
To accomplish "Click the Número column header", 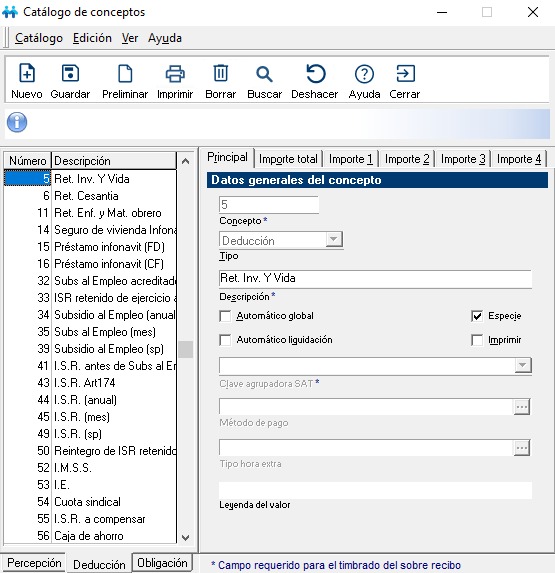I will [27, 161].
